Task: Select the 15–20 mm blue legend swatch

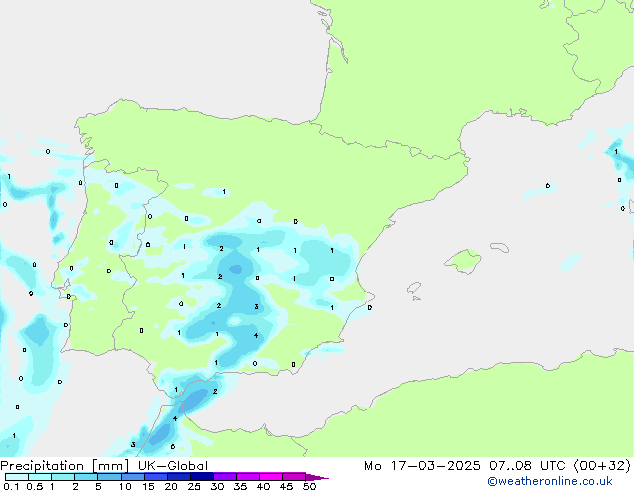Action: pyautogui.click(x=155, y=477)
